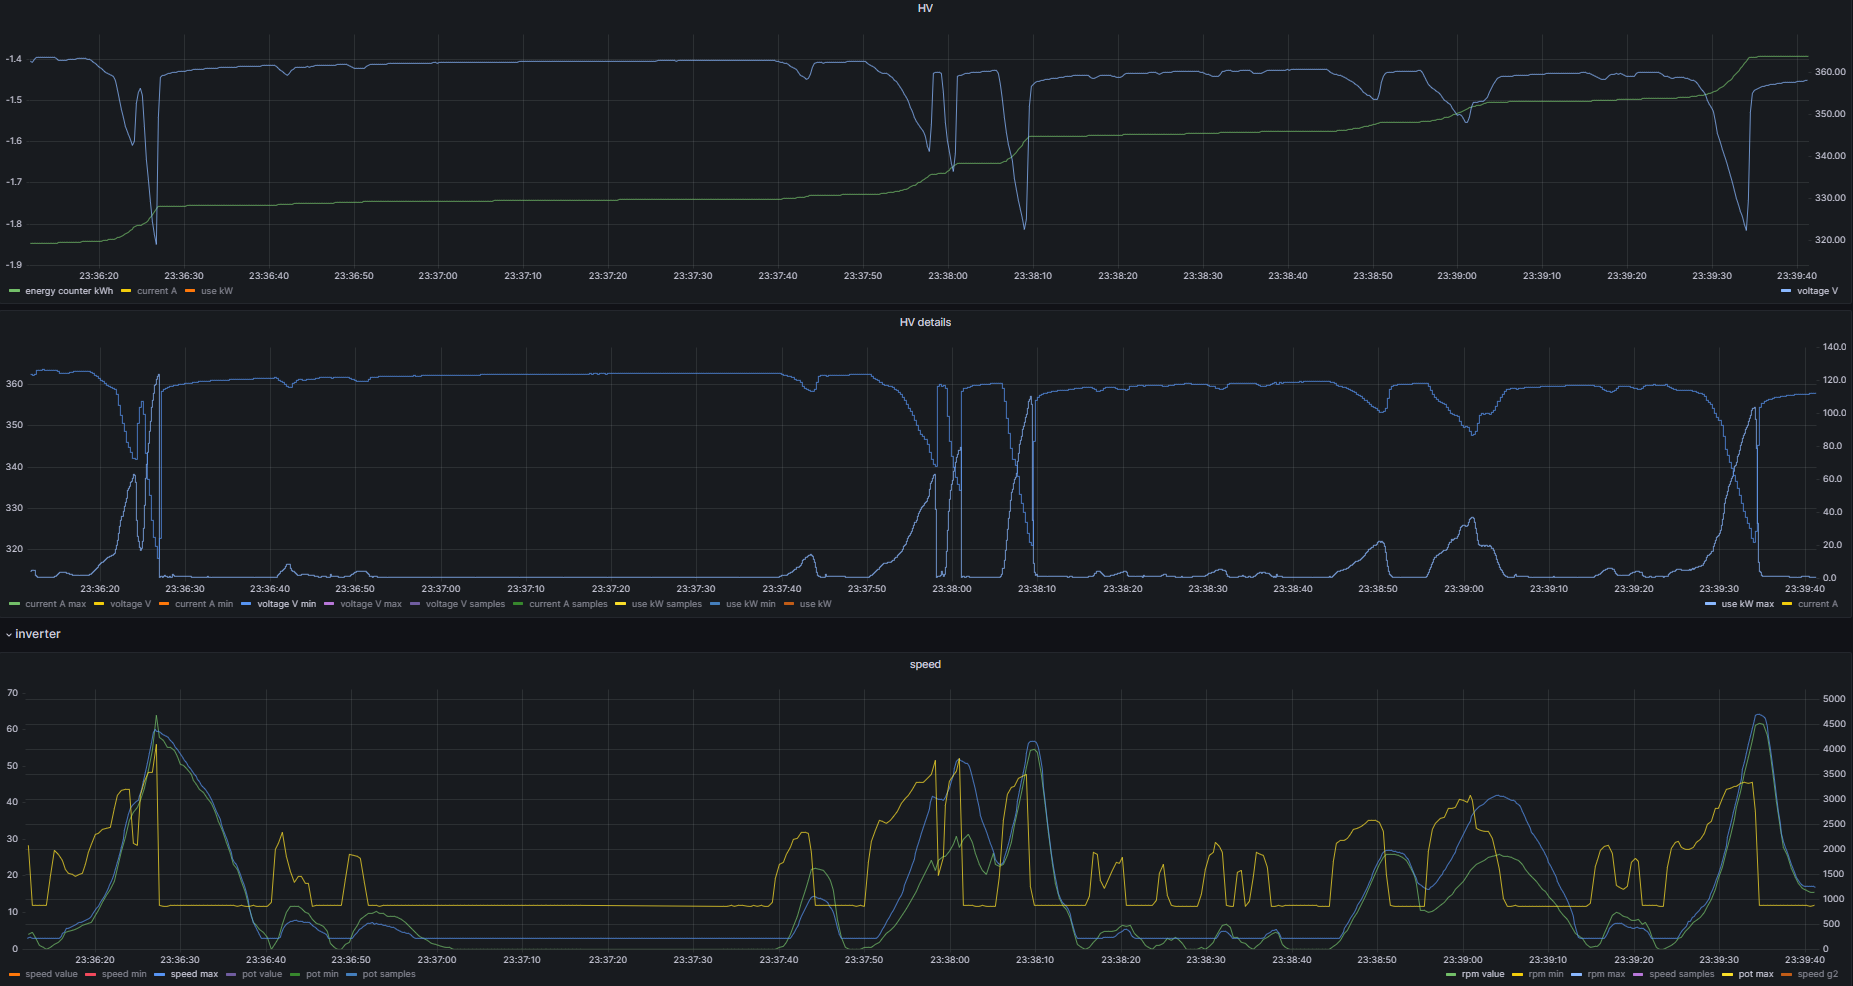The width and height of the screenshot is (1853, 986).
Task: Toggle voltage V min series in HV details
Action: pos(286,604)
